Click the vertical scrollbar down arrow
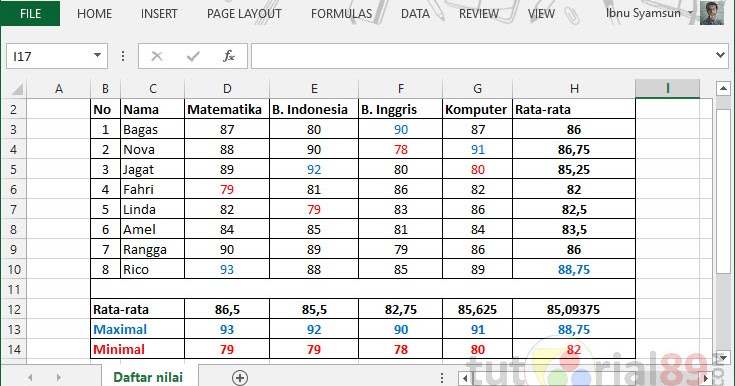 [x=723, y=358]
